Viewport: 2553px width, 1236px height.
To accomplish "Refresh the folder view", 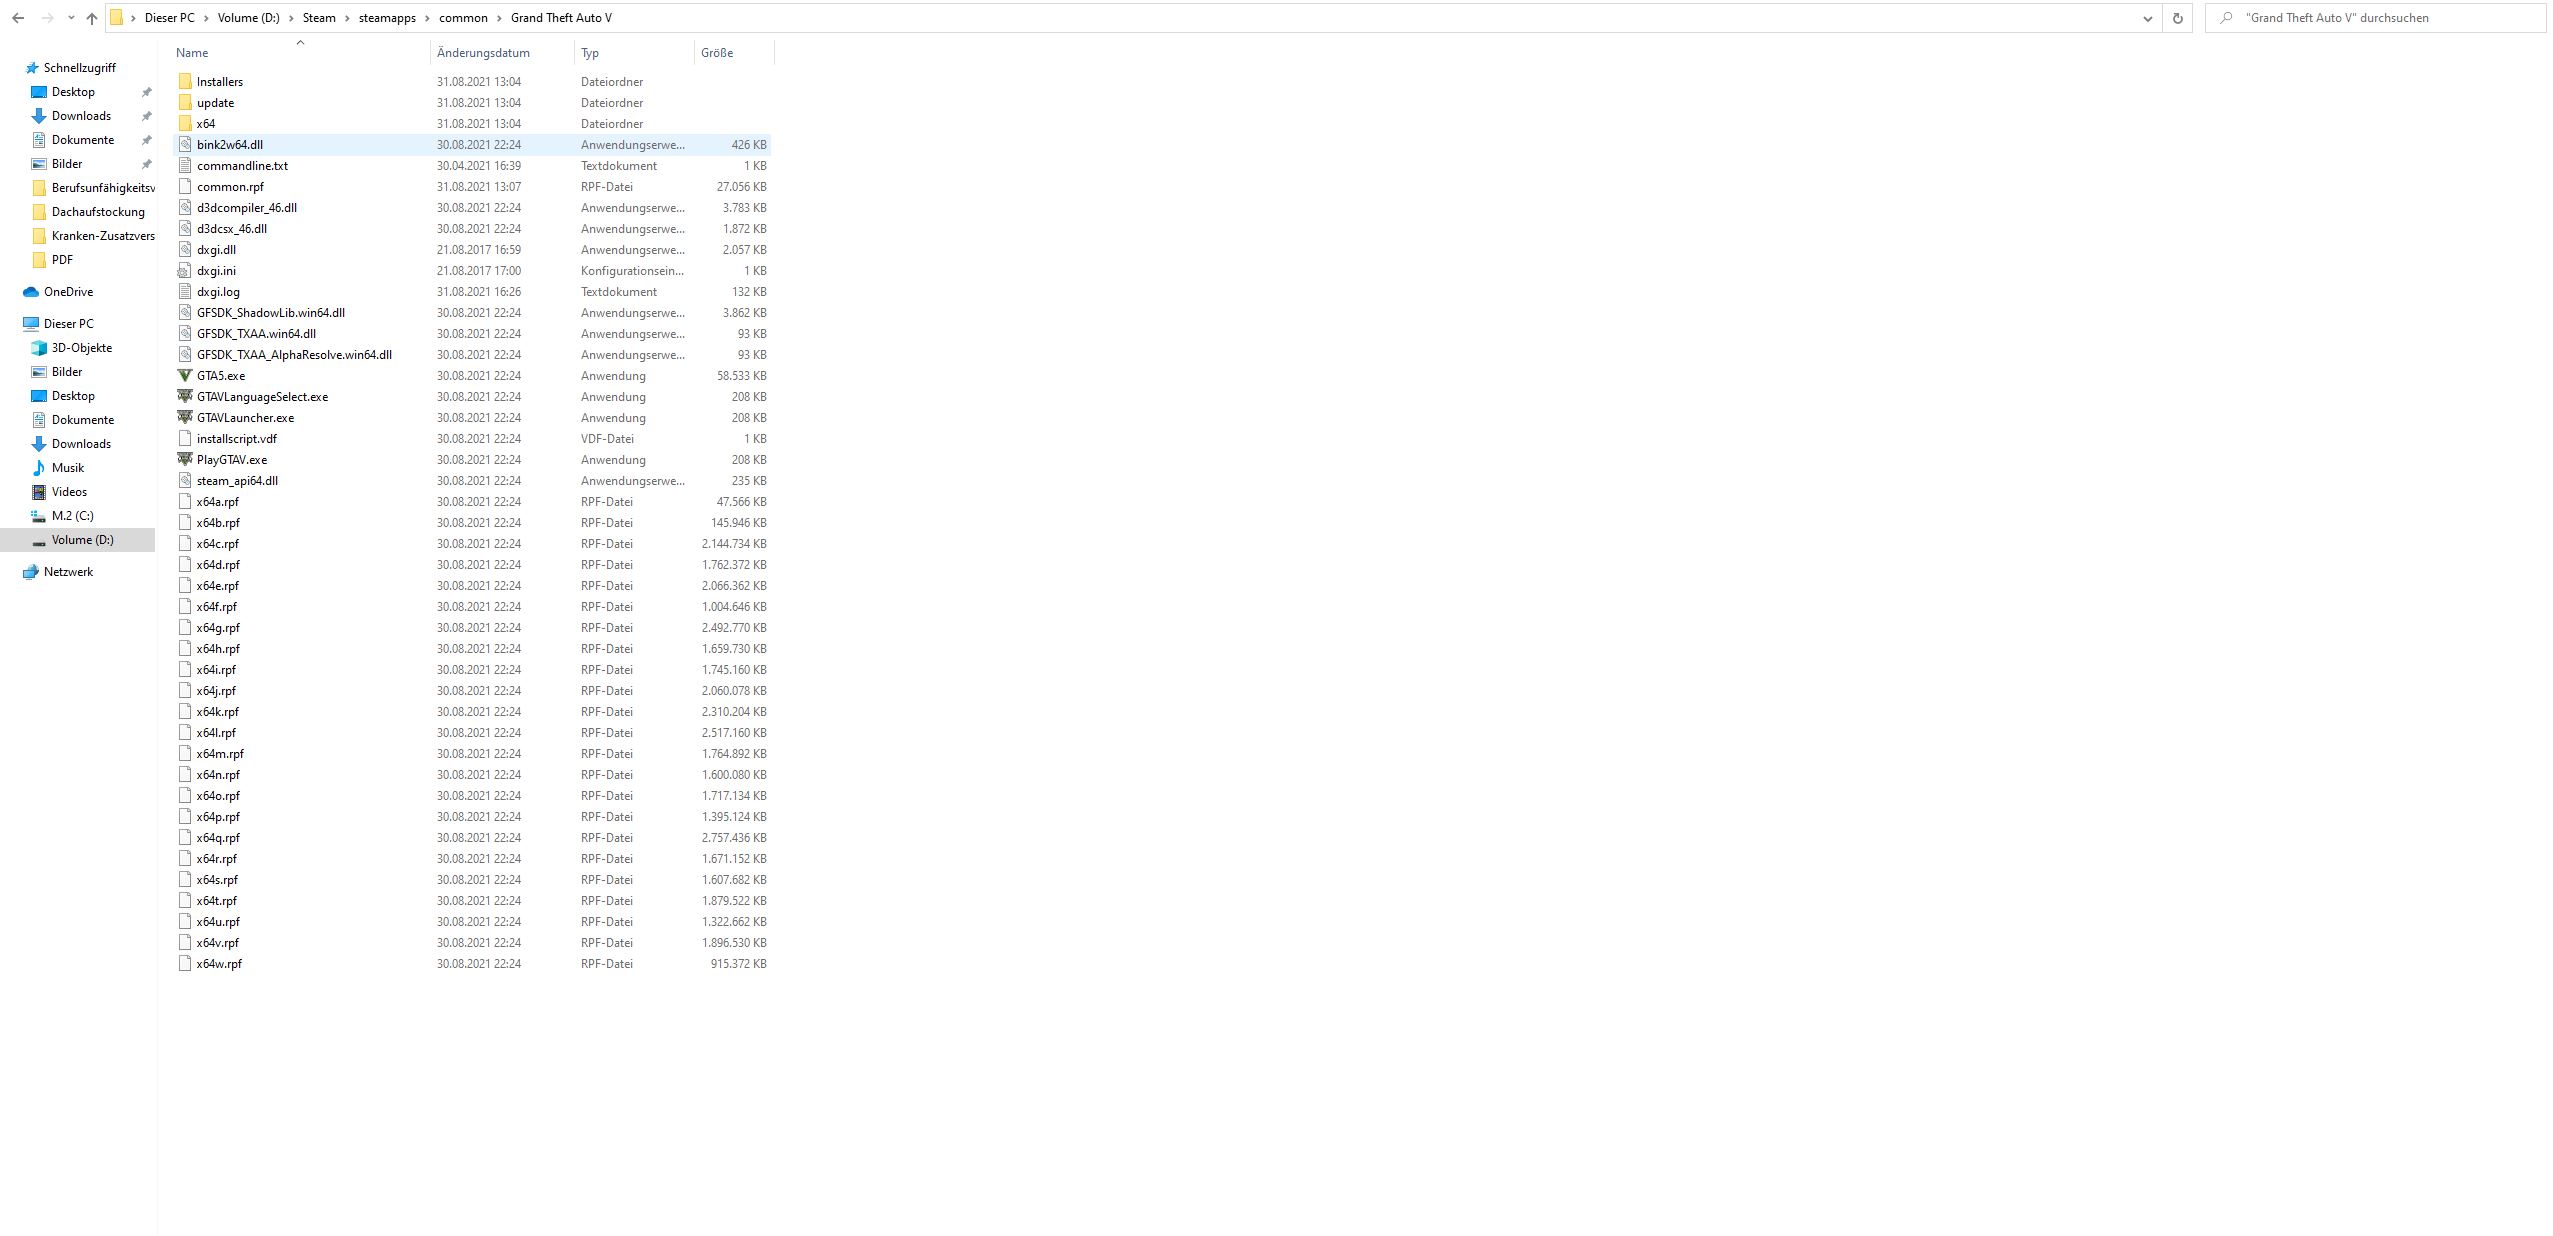I will click(x=2177, y=17).
